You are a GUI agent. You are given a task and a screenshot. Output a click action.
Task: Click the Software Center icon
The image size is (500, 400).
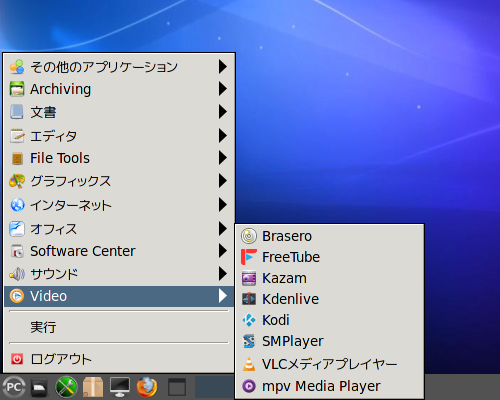pos(17,251)
